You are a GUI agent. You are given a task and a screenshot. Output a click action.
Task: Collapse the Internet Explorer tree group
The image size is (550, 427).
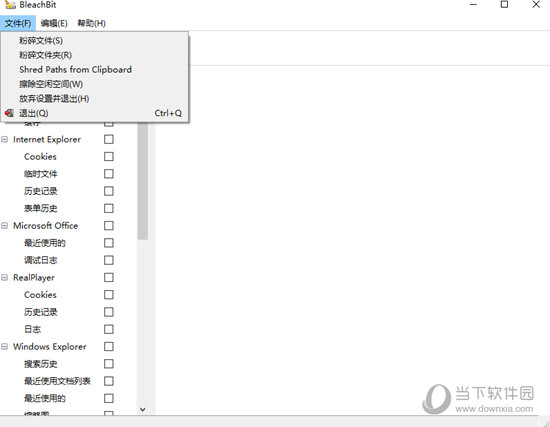click(x=5, y=139)
